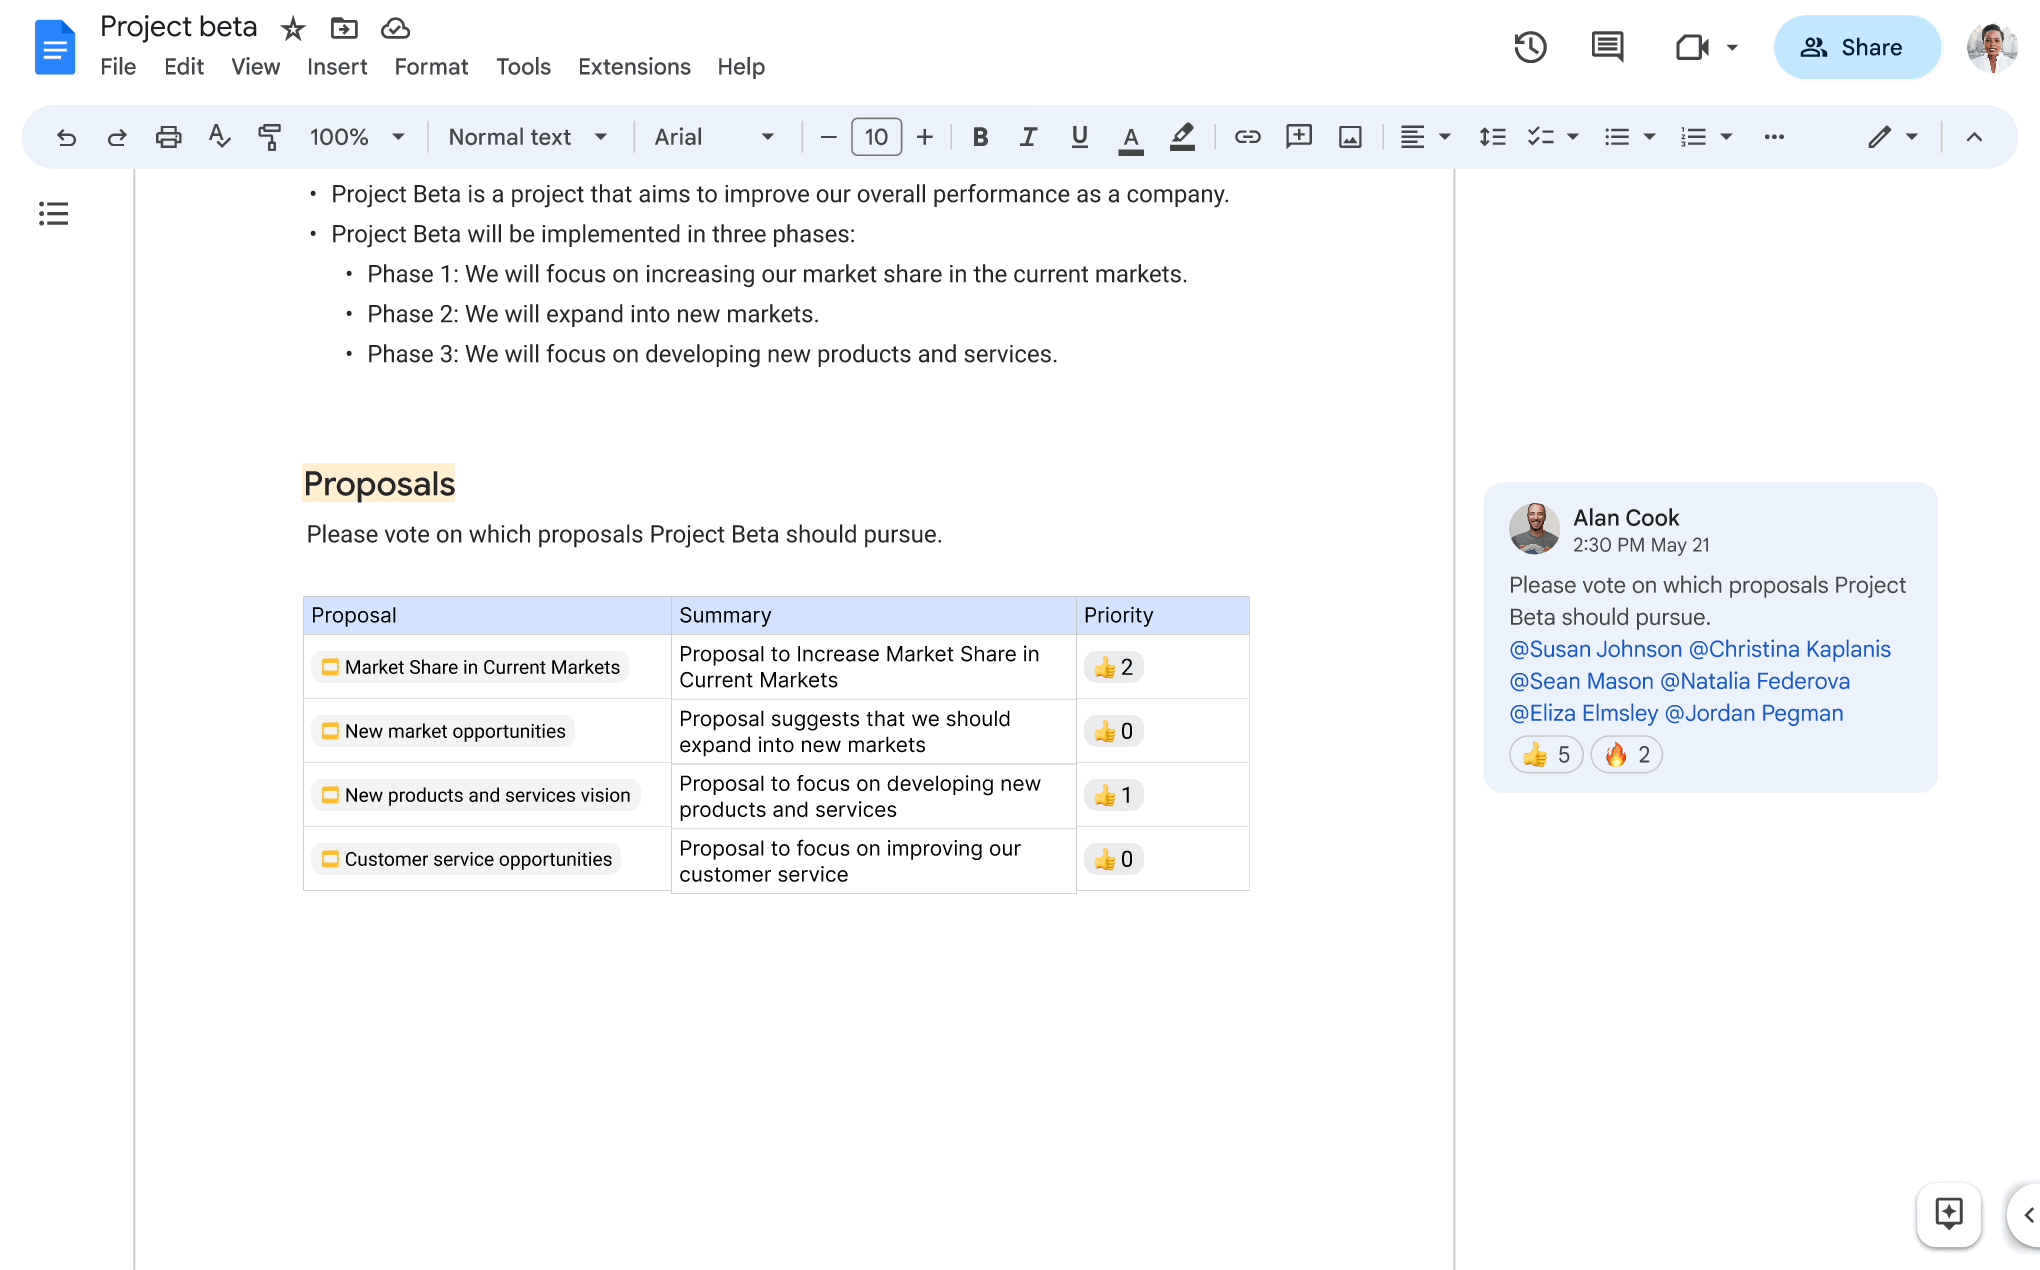Click the text highlight color icon

coord(1183,138)
